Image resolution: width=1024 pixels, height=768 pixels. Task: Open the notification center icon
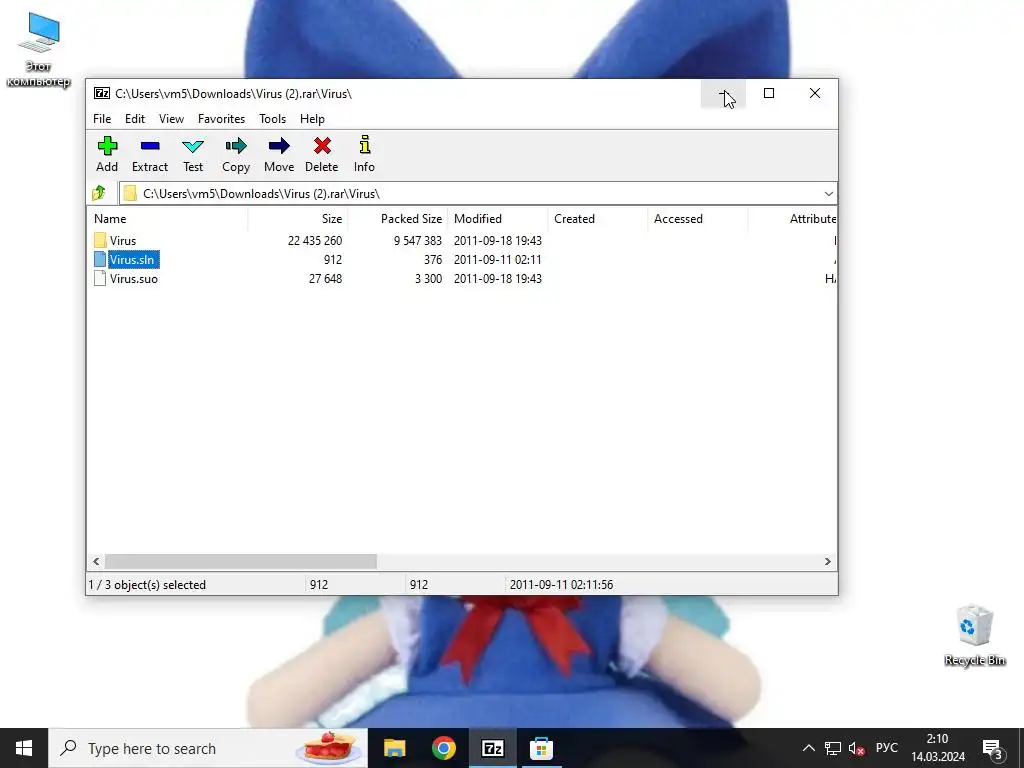click(993, 749)
